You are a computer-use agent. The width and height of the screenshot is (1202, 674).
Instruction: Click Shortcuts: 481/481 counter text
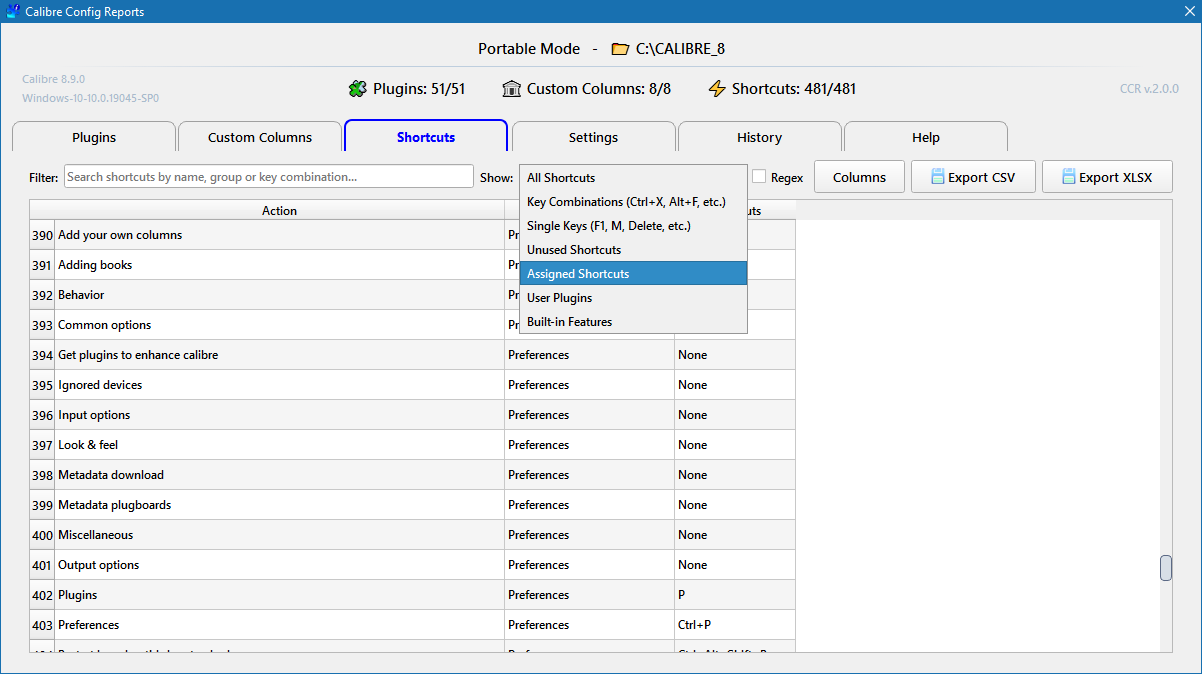tap(794, 89)
